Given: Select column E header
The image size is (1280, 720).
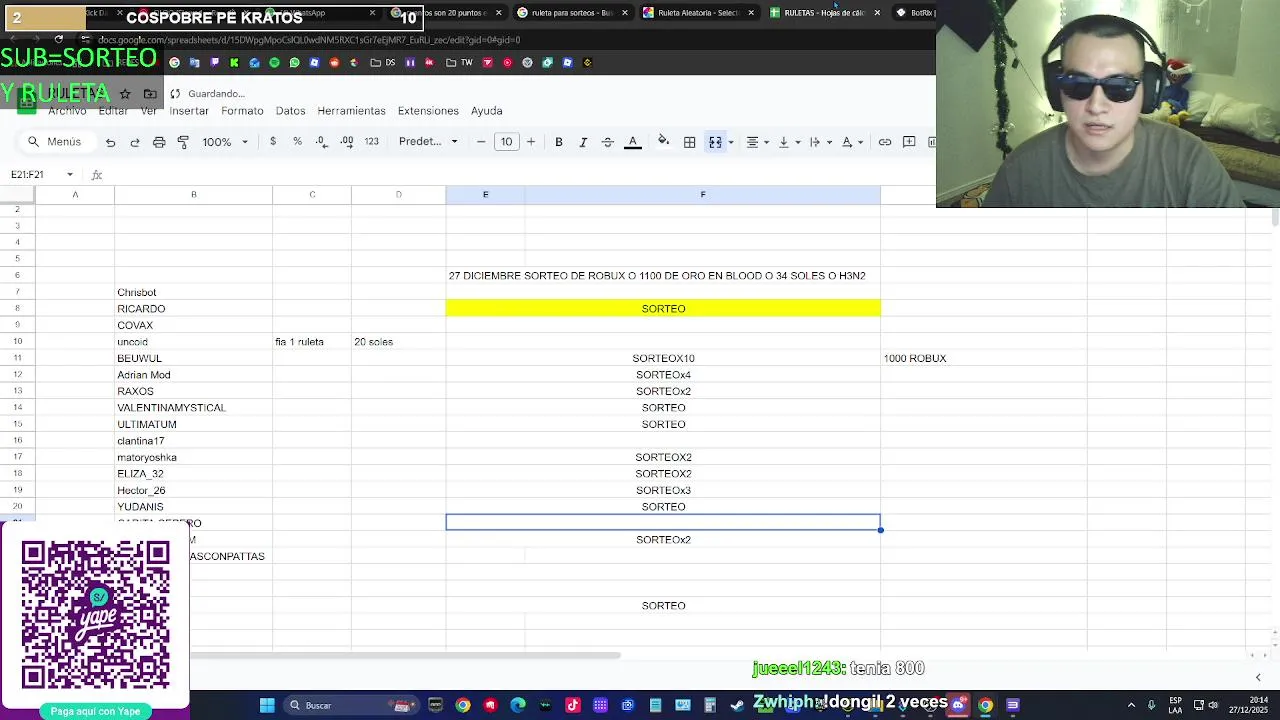Looking at the screenshot, I should (x=485, y=195).
